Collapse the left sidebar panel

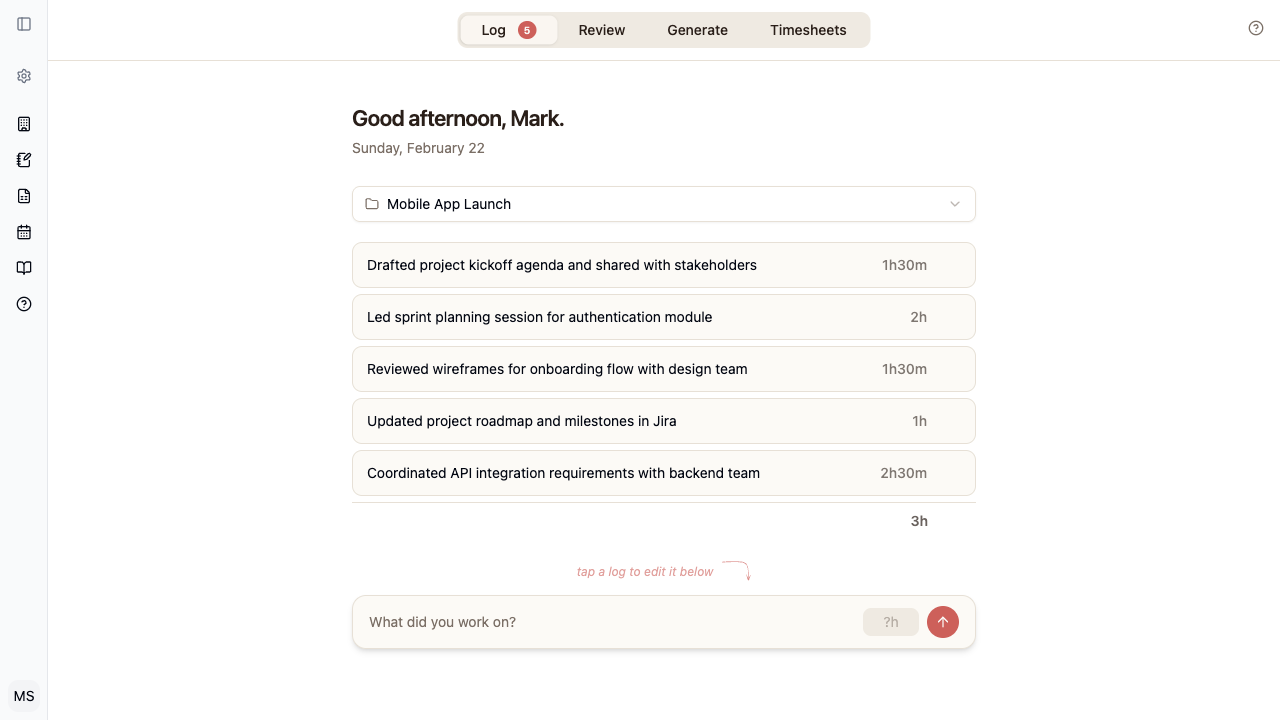[x=24, y=24]
